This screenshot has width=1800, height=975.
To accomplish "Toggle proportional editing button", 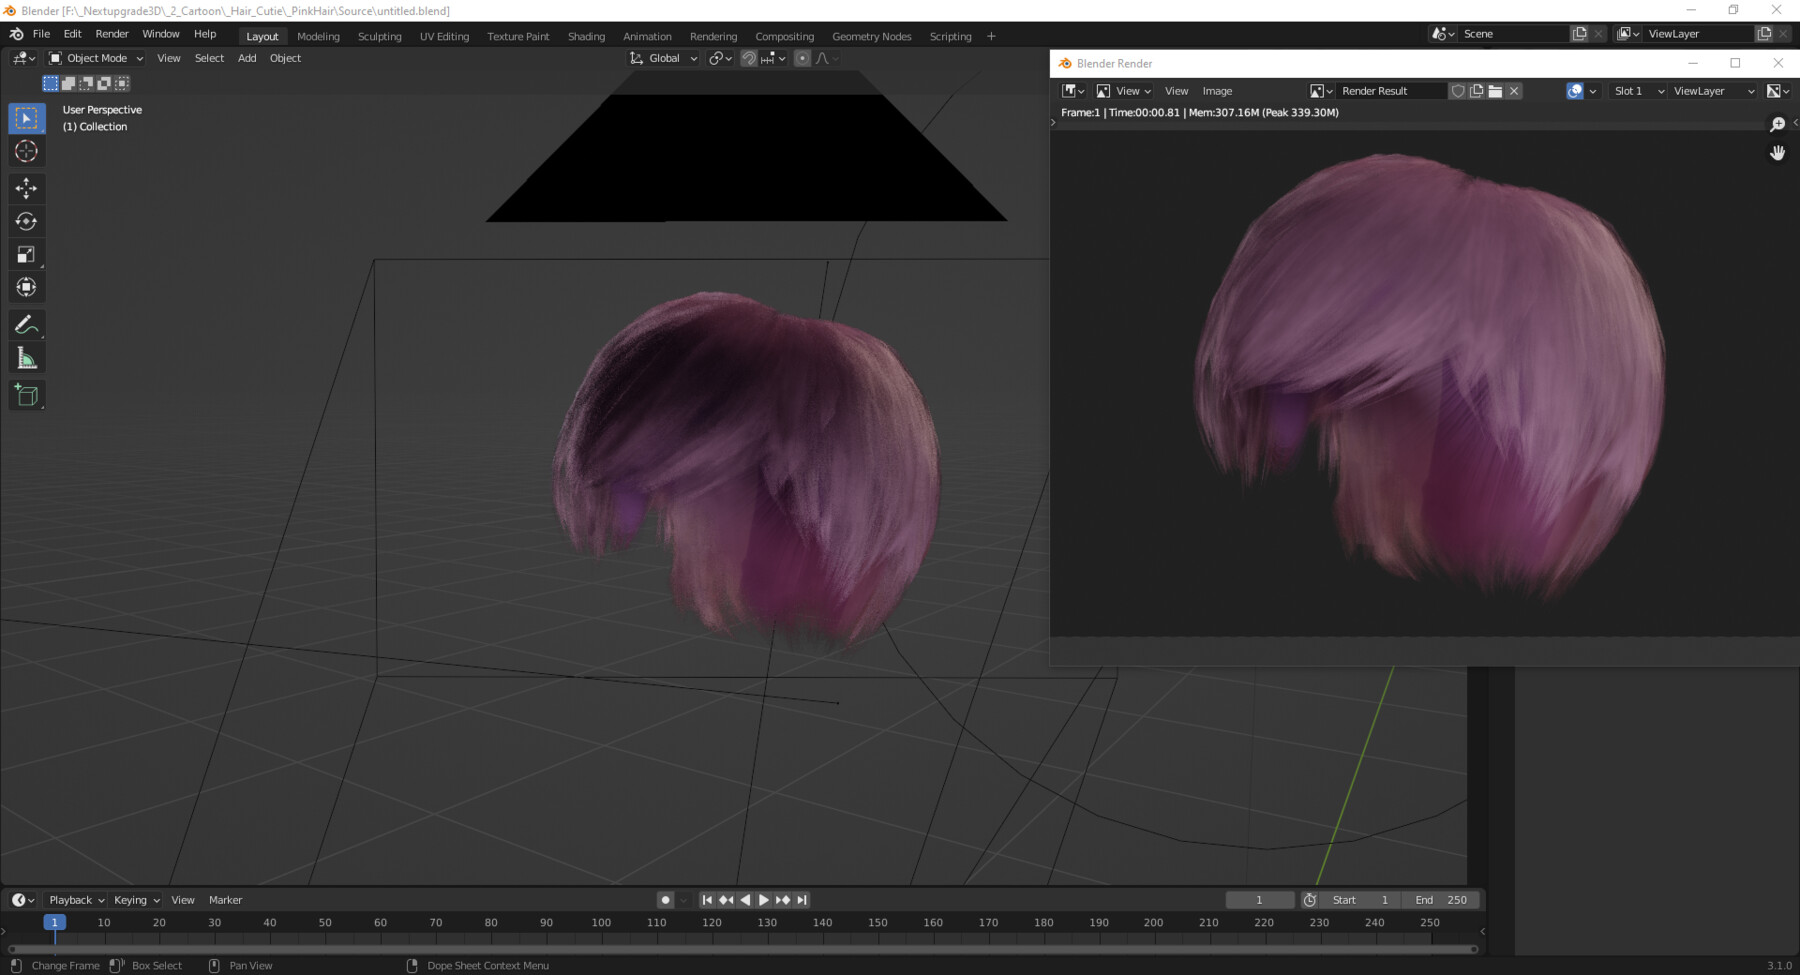I will tap(802, 58).
